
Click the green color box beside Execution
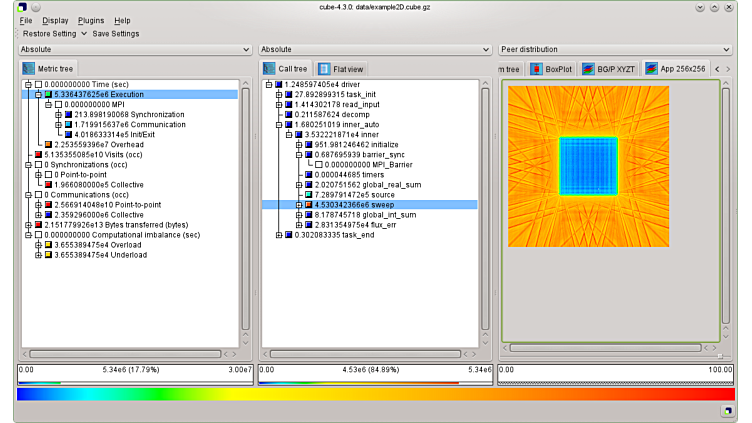(48, 95)
